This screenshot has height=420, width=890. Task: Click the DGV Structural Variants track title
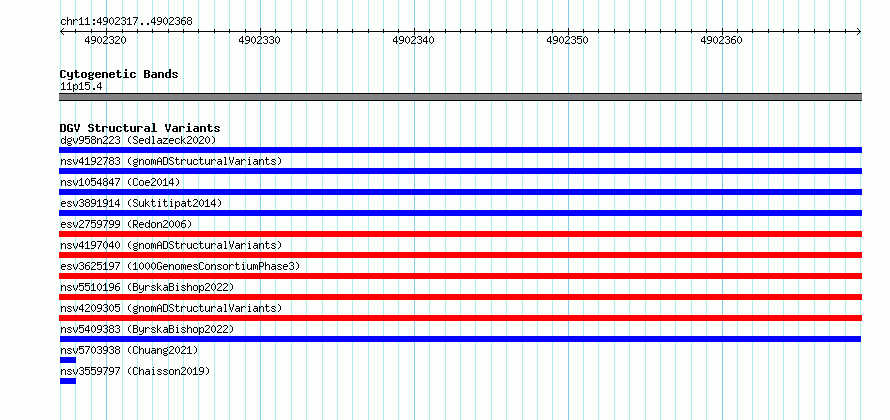pyautogui.click(x=140, y=128)
